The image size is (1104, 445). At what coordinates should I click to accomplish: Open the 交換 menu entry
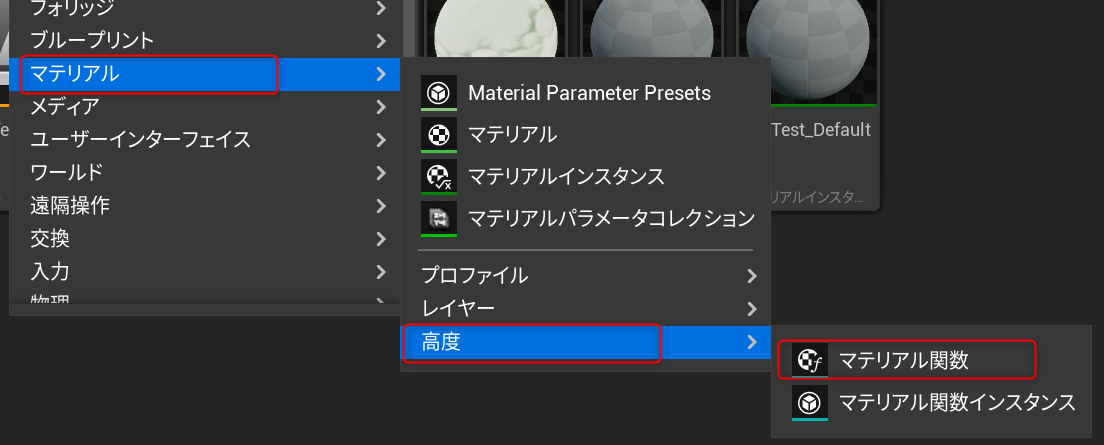pyautogui.click(x=206, y=239)
